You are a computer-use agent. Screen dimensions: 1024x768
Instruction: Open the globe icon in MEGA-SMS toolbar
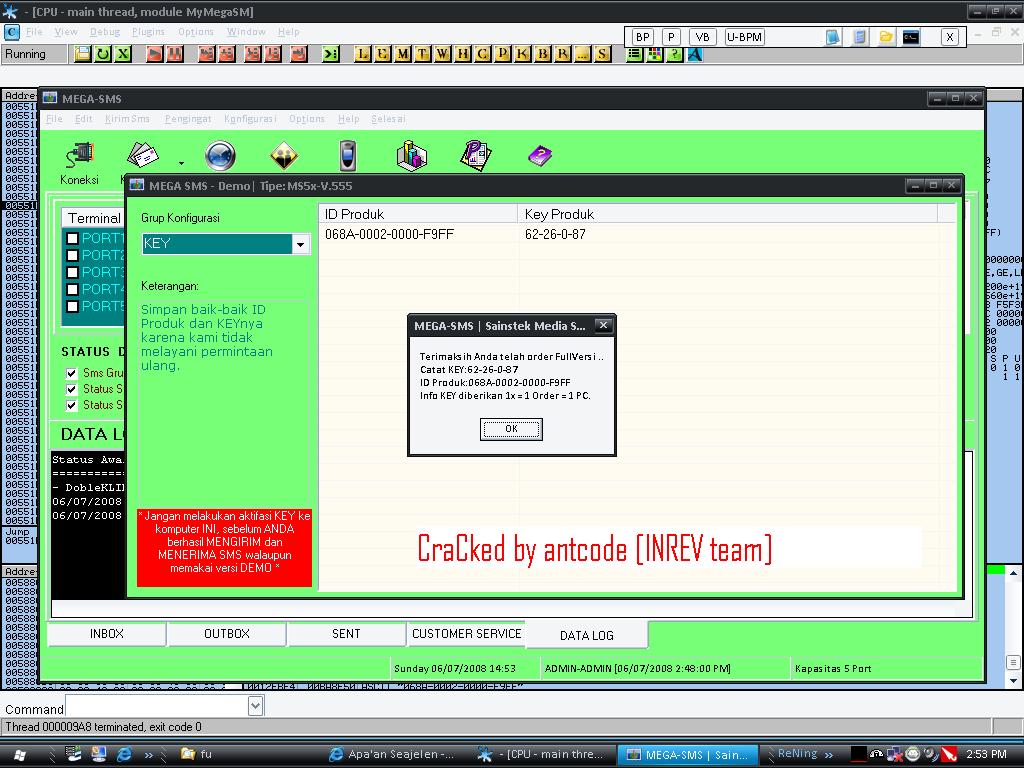point(220,155)
